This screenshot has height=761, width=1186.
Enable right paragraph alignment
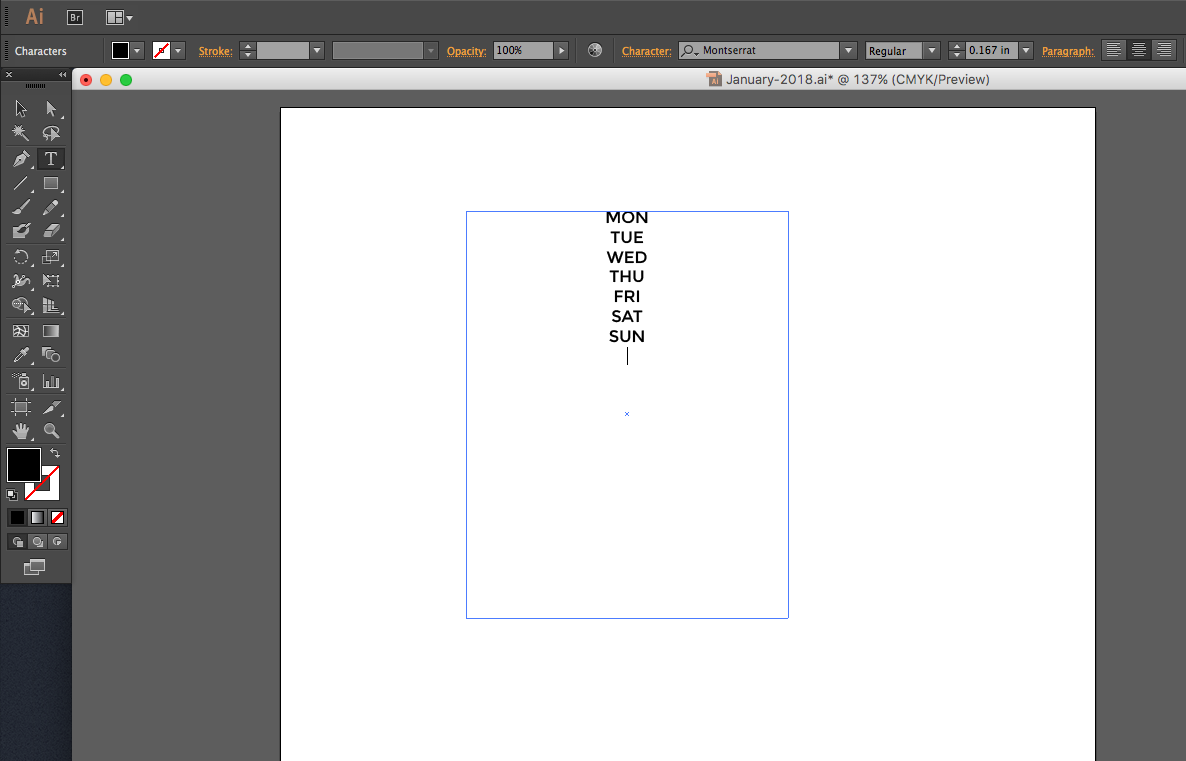[1163, 49]
